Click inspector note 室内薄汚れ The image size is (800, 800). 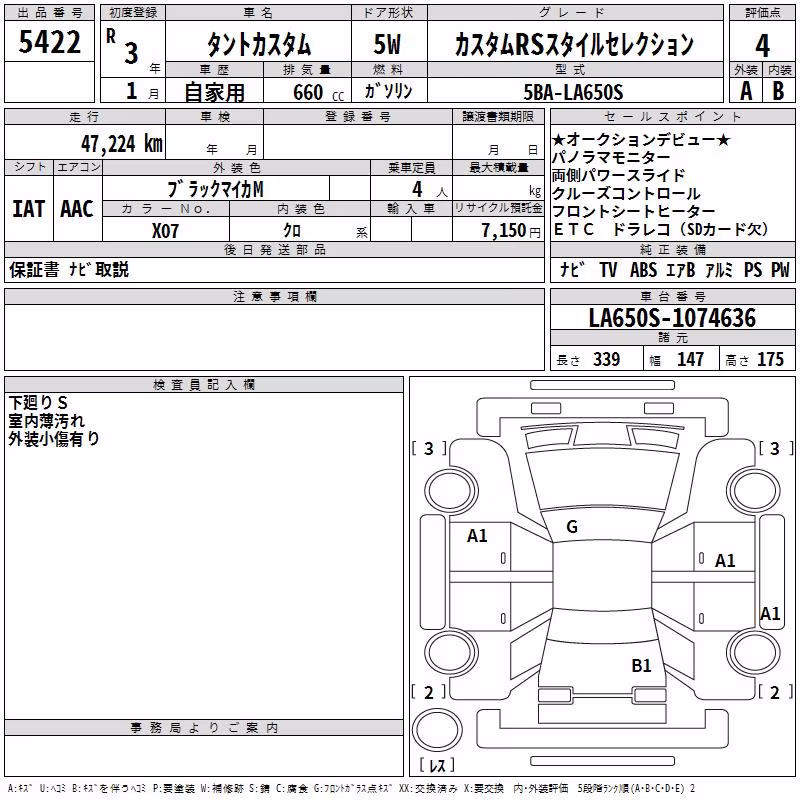pyautogui.click(x=46, y=420)
